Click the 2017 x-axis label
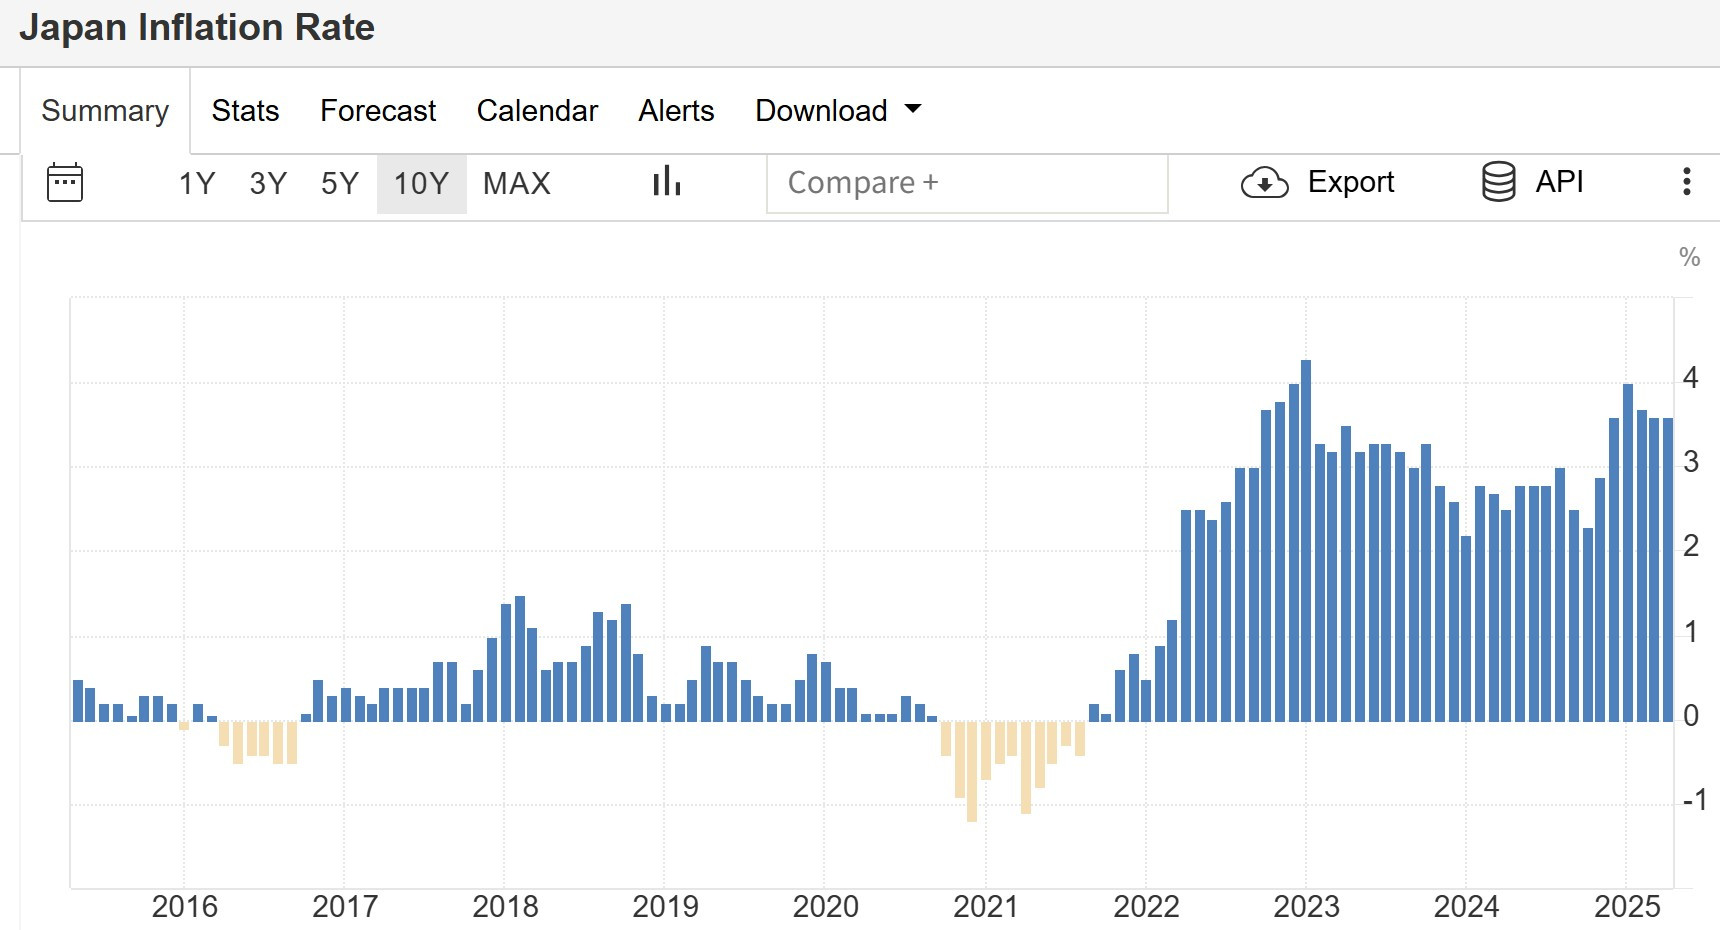The width and height of the screenshot is (1720, 930). click(x=345, y=907)
